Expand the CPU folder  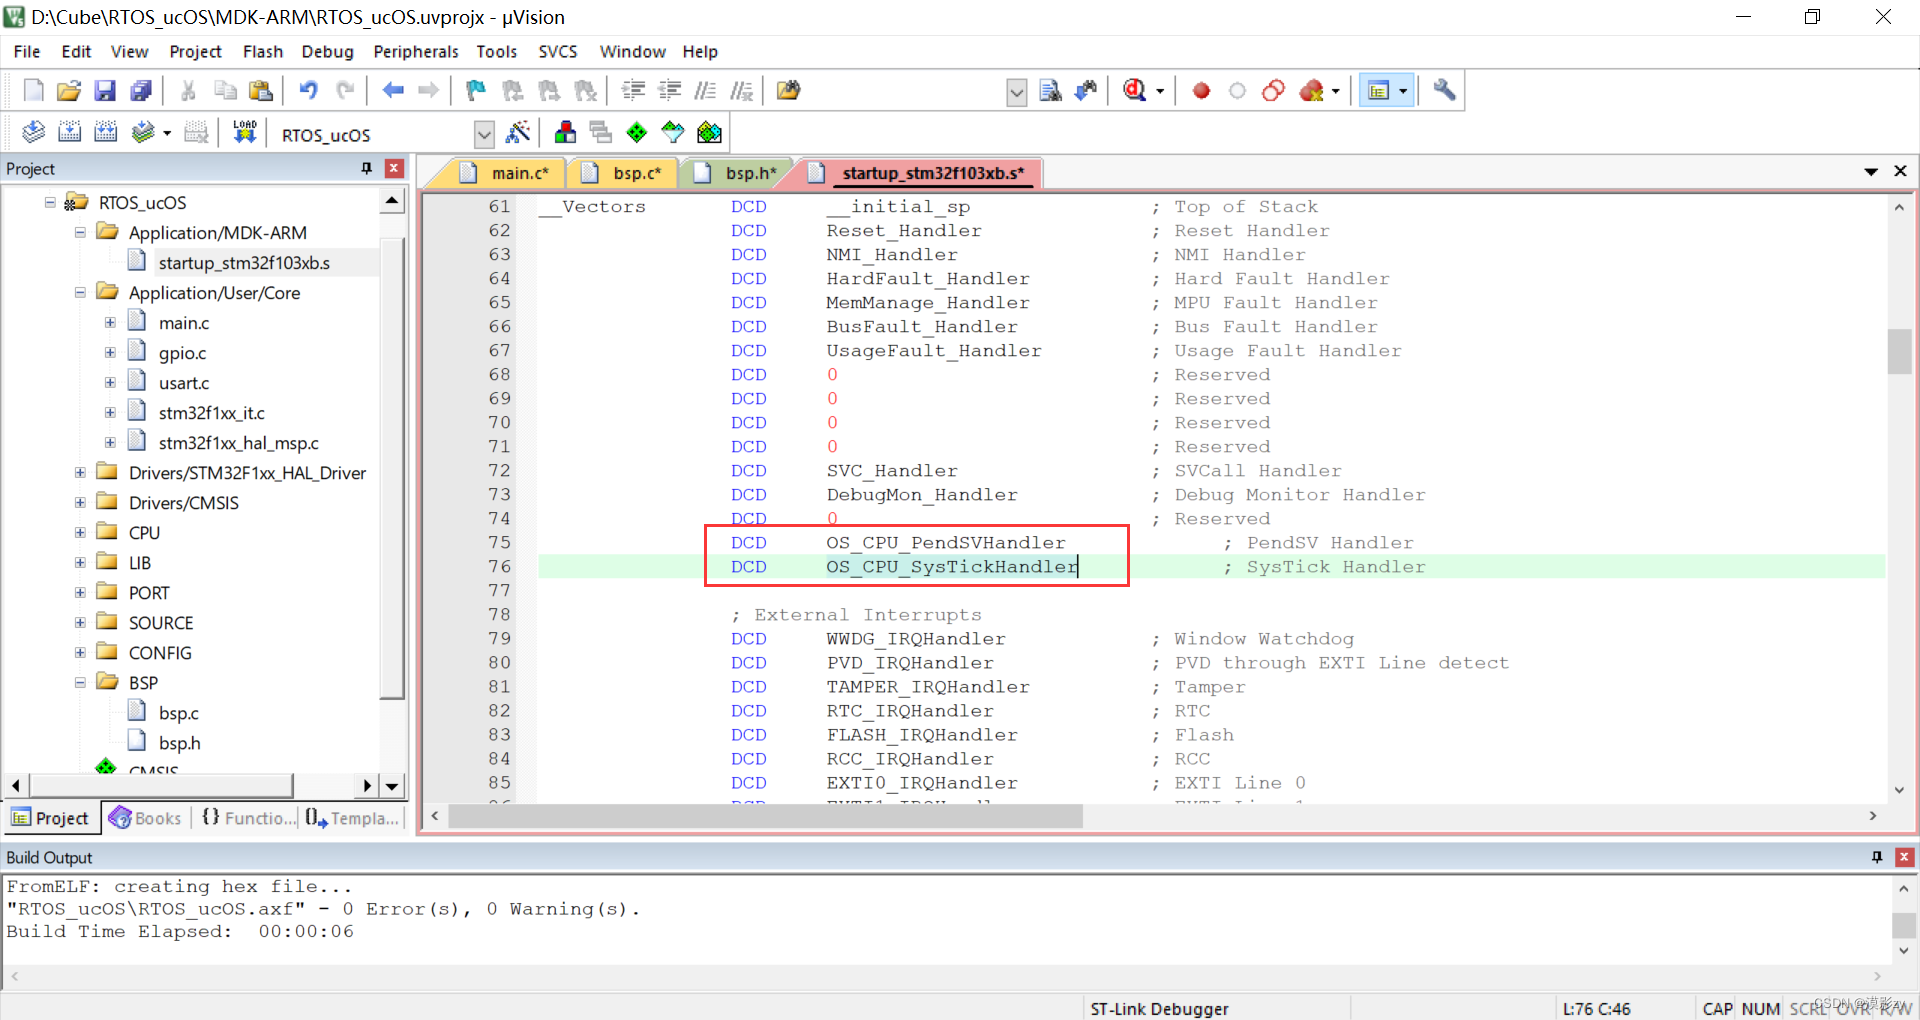(80, 533)
